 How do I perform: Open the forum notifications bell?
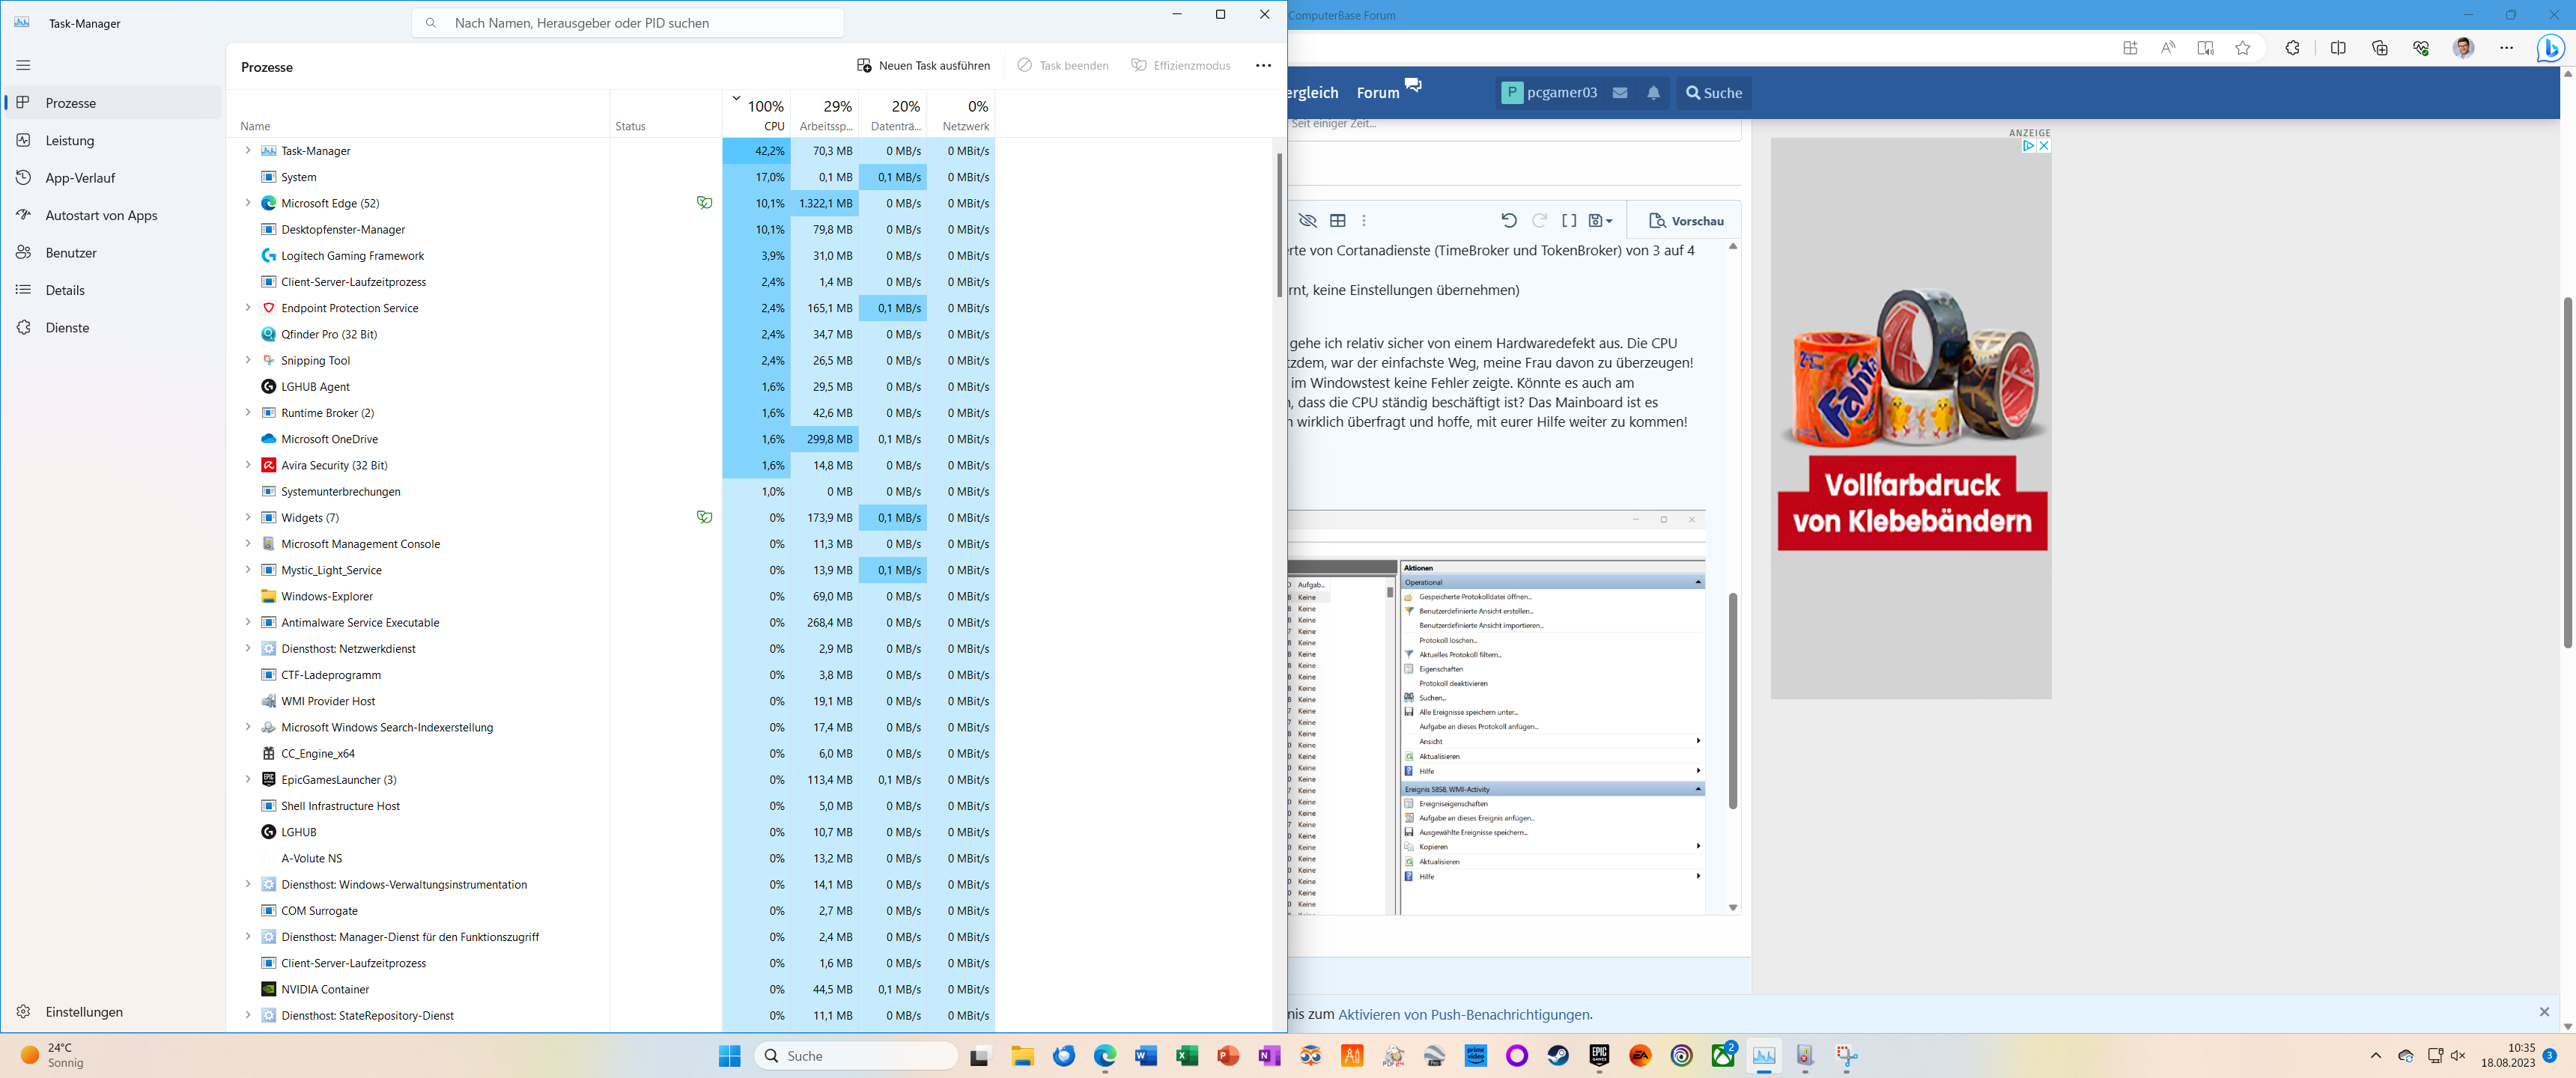coord(1653,93)
